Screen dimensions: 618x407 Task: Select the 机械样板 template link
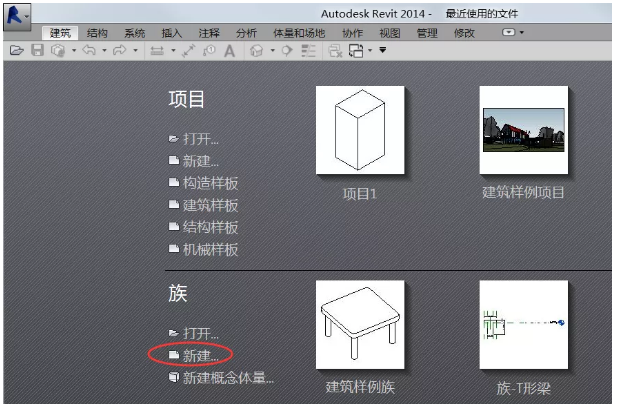coord(210,249)
